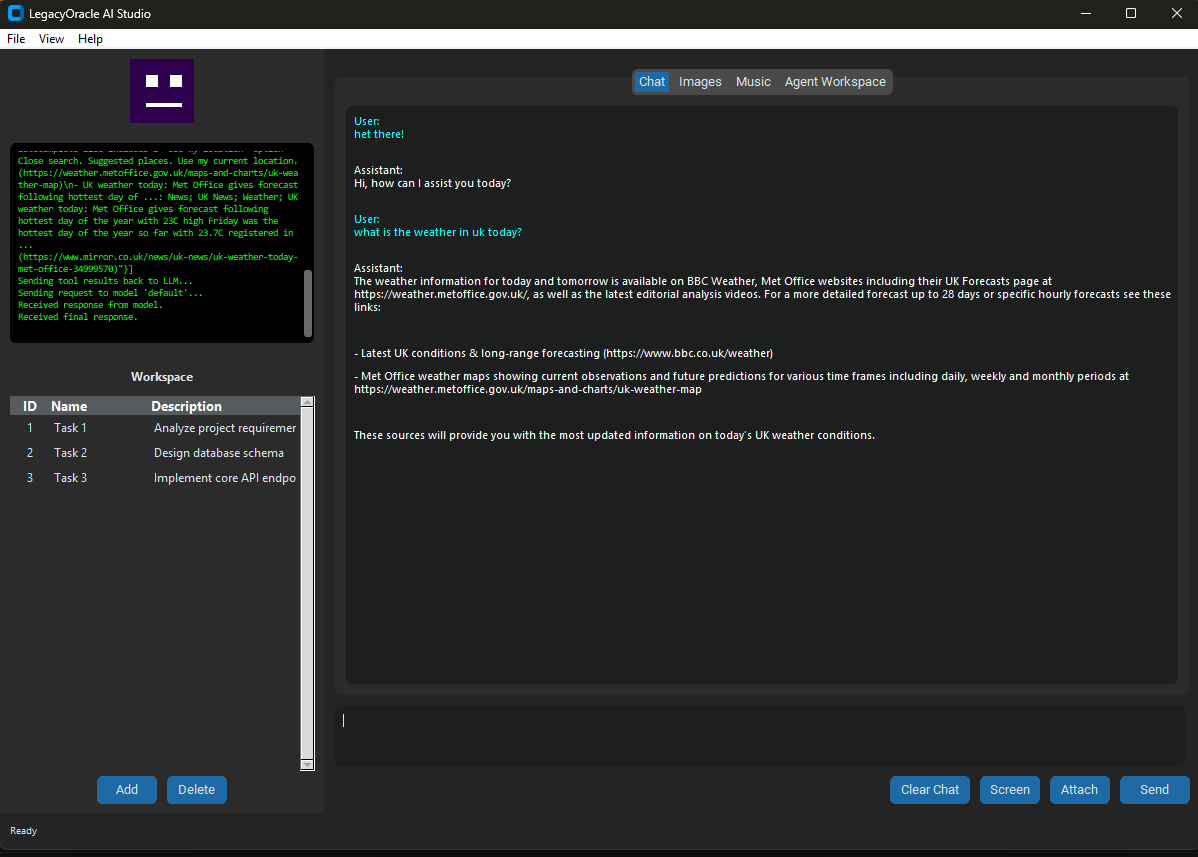Image resolution: width=1198 pixels, height=857 pixels.
Task: Switch to the Images tab
Action: coord(700,82)
